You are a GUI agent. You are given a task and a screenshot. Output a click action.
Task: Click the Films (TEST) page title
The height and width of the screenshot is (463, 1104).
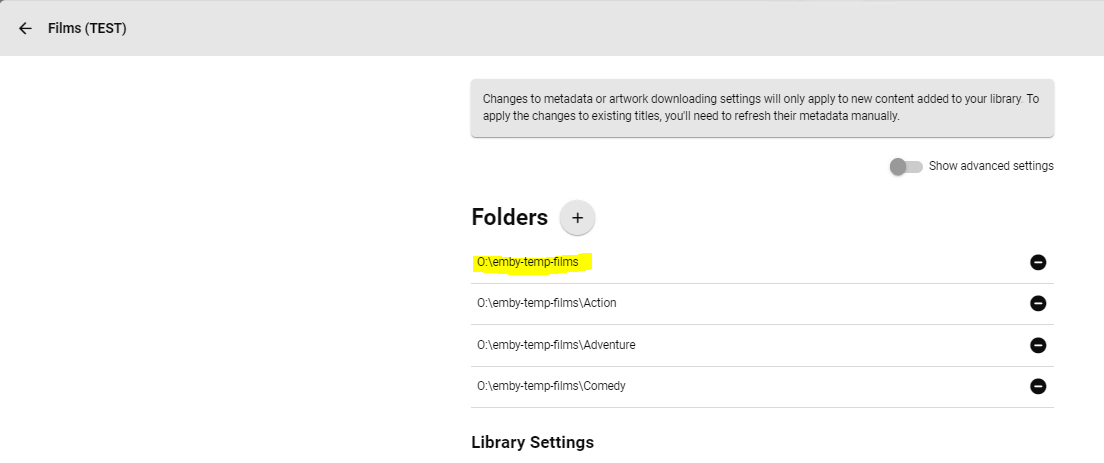click(87, 28)
